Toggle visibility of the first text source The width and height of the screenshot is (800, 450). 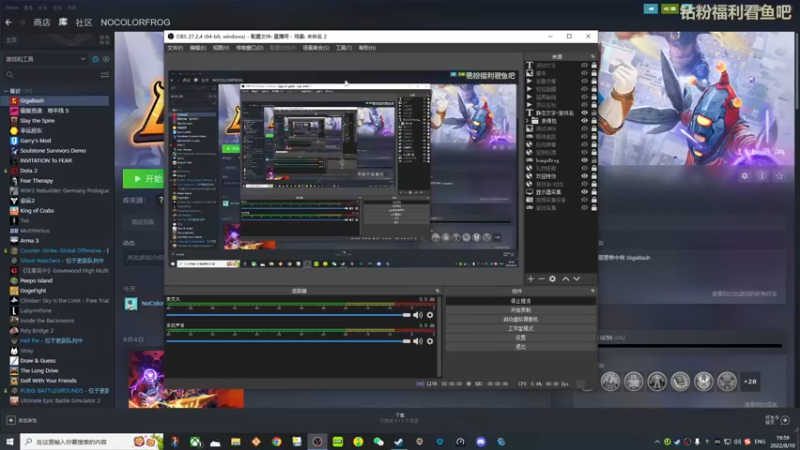point(585,65)
